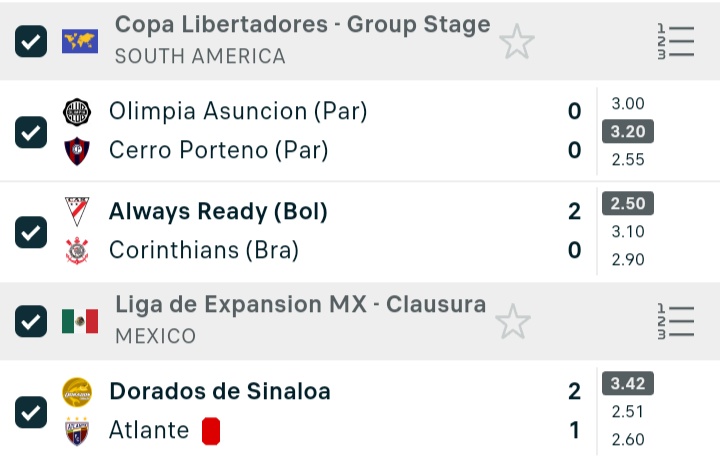Click the Always Ready team logo

[77, 211]
